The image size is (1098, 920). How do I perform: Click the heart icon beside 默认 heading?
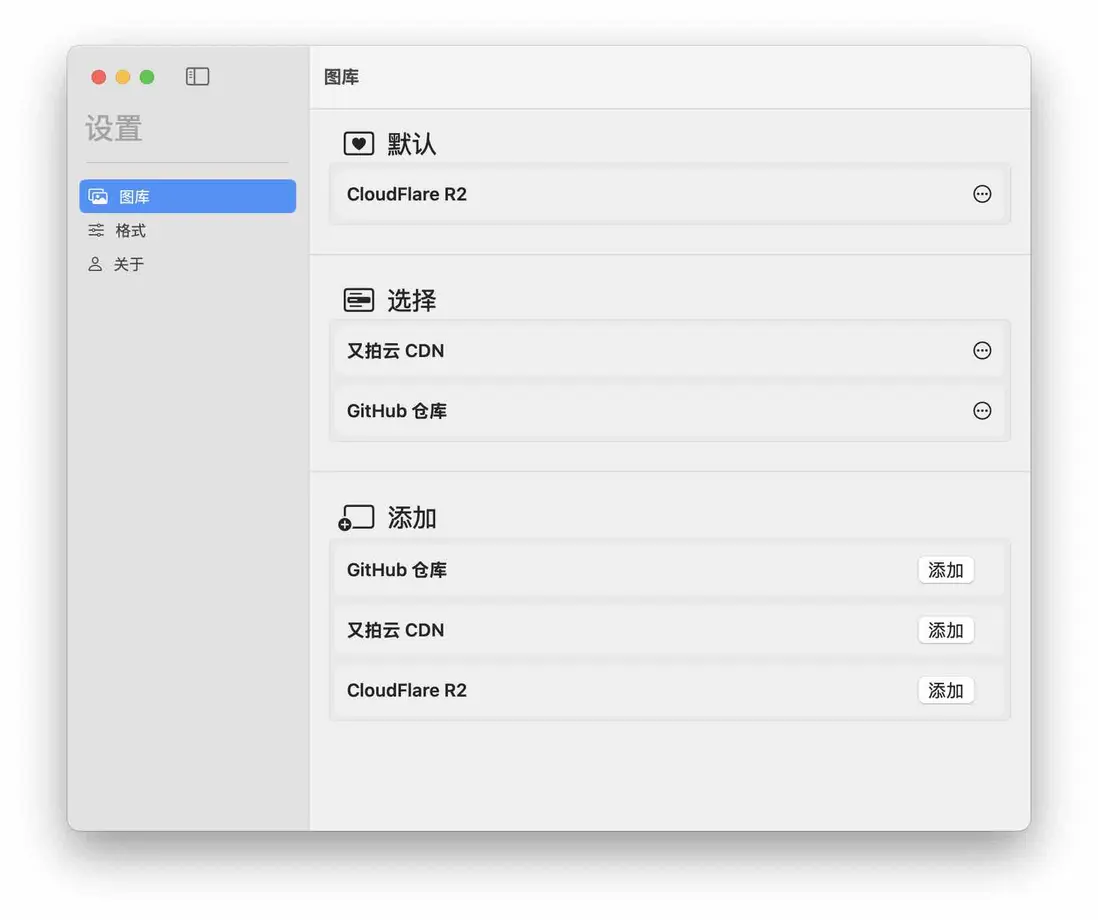[359, 143]
